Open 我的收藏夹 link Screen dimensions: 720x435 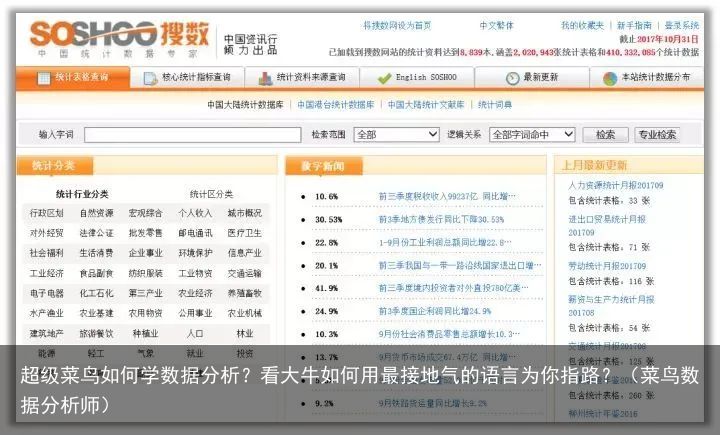click(582, 26)
